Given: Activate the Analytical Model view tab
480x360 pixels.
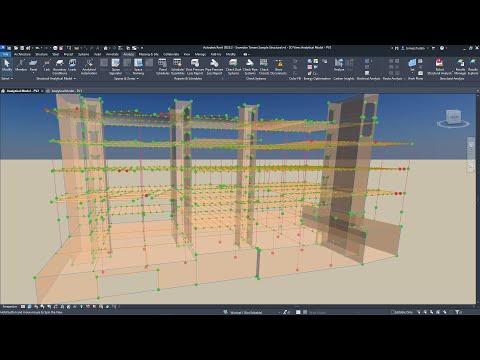Looking at the screenshot, I should [x=22, y=91].
